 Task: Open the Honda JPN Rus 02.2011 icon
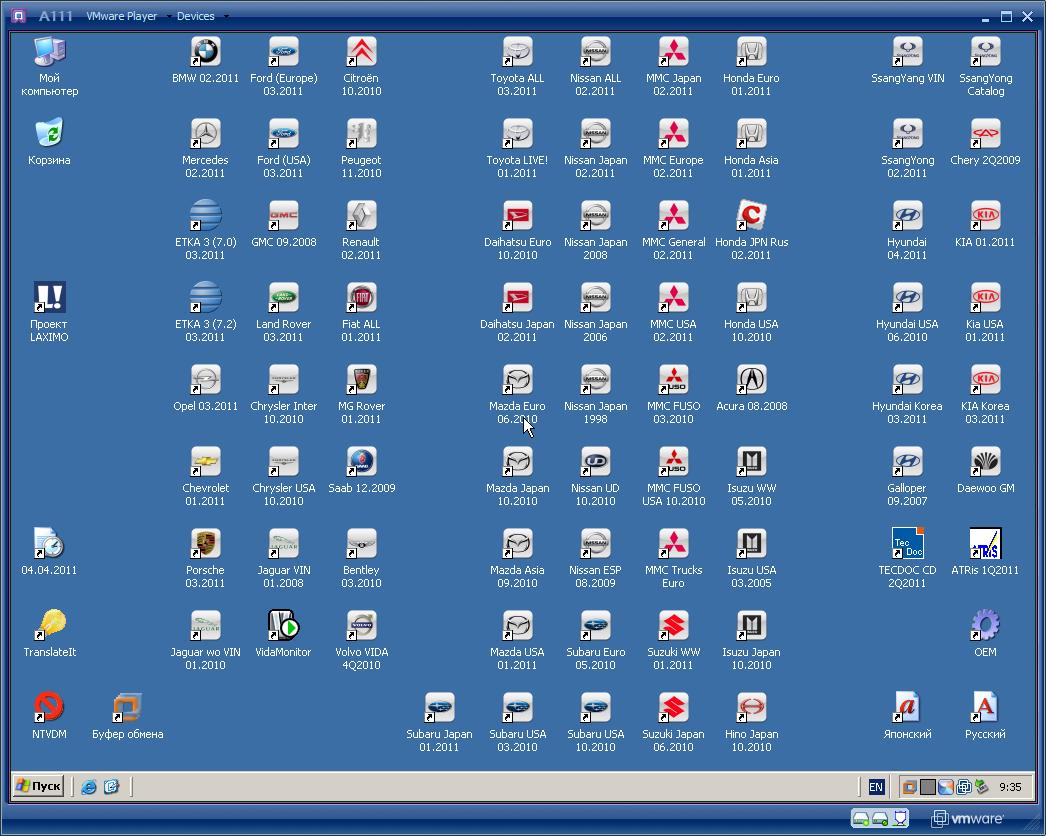(x=751, y=216)
